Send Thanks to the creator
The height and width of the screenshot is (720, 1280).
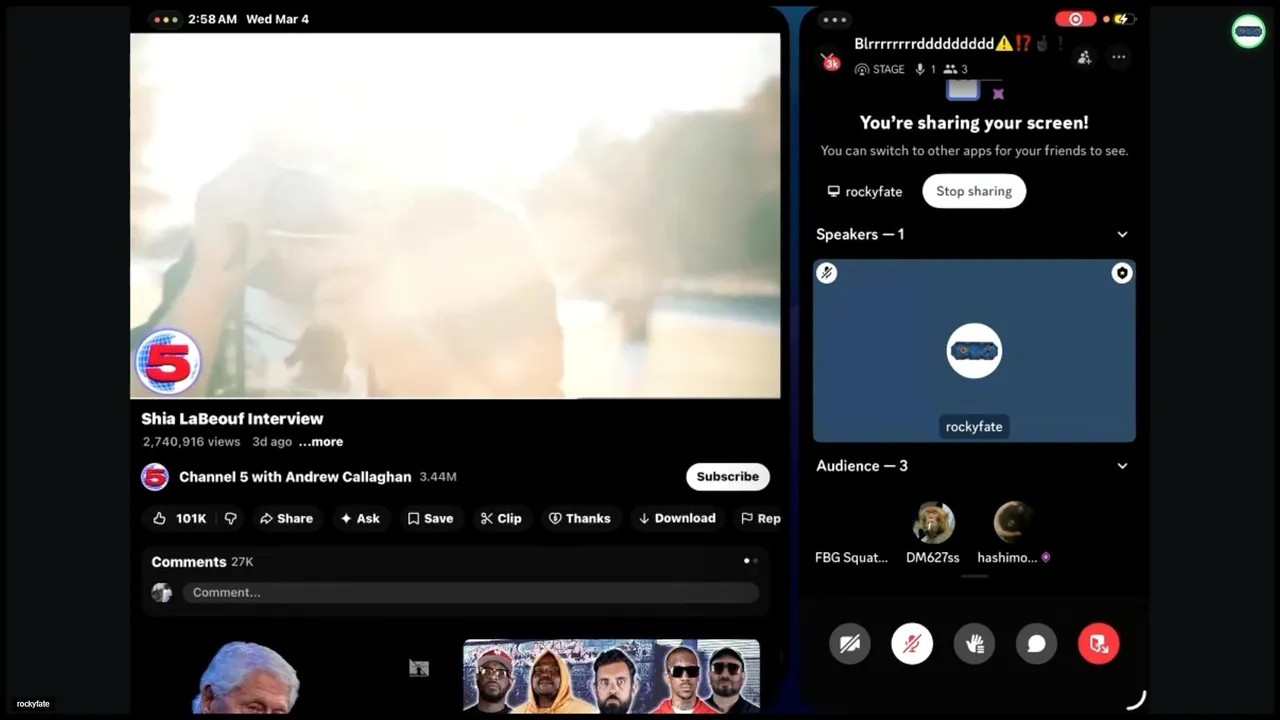coord(580,518)
